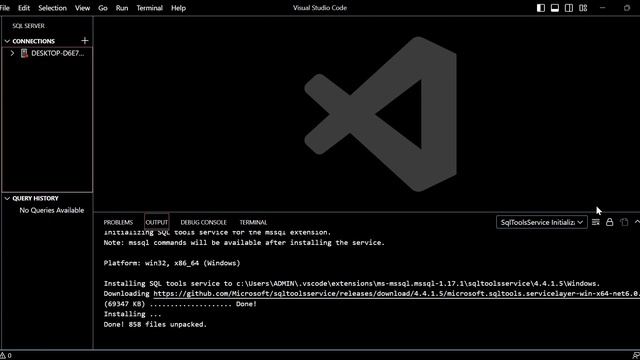Open the Selection menu
The height and width of the screenshot is (360, 640).
point(52,8)
